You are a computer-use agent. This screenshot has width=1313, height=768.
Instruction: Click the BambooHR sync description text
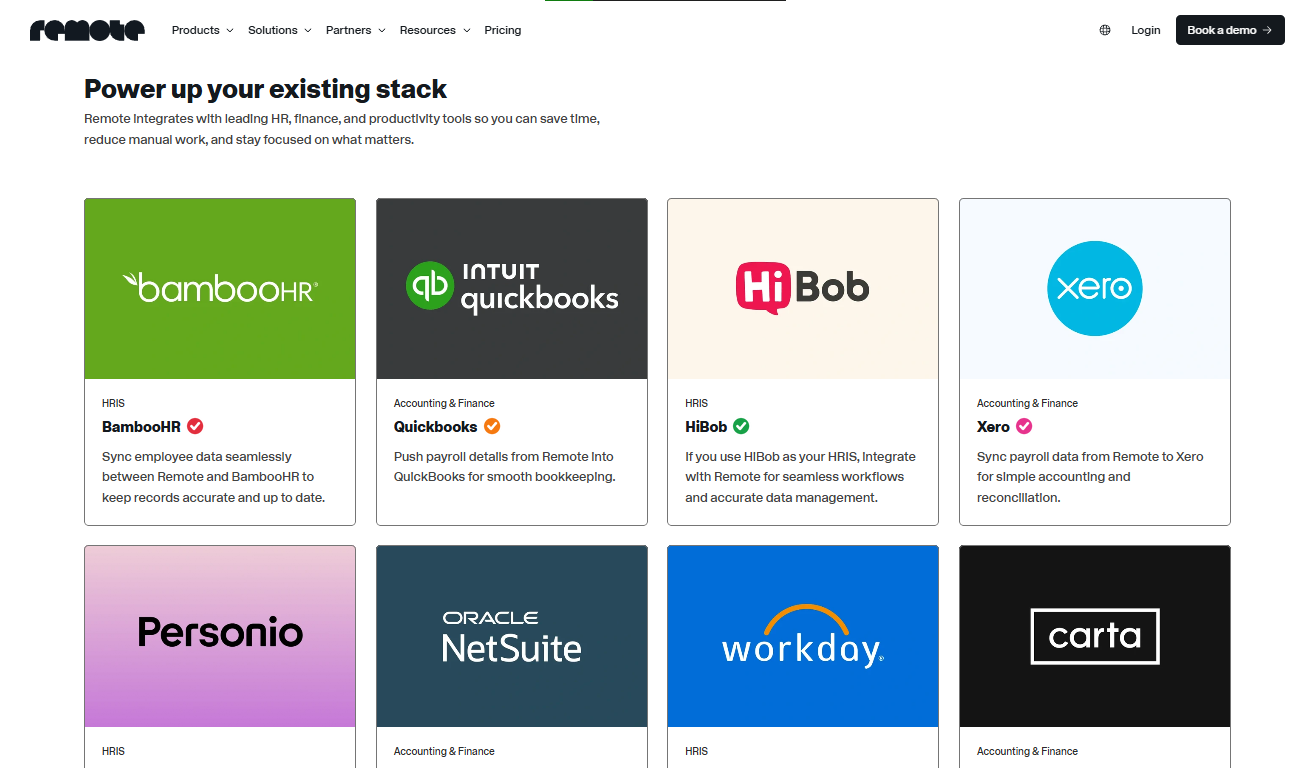tap(214, 477)
